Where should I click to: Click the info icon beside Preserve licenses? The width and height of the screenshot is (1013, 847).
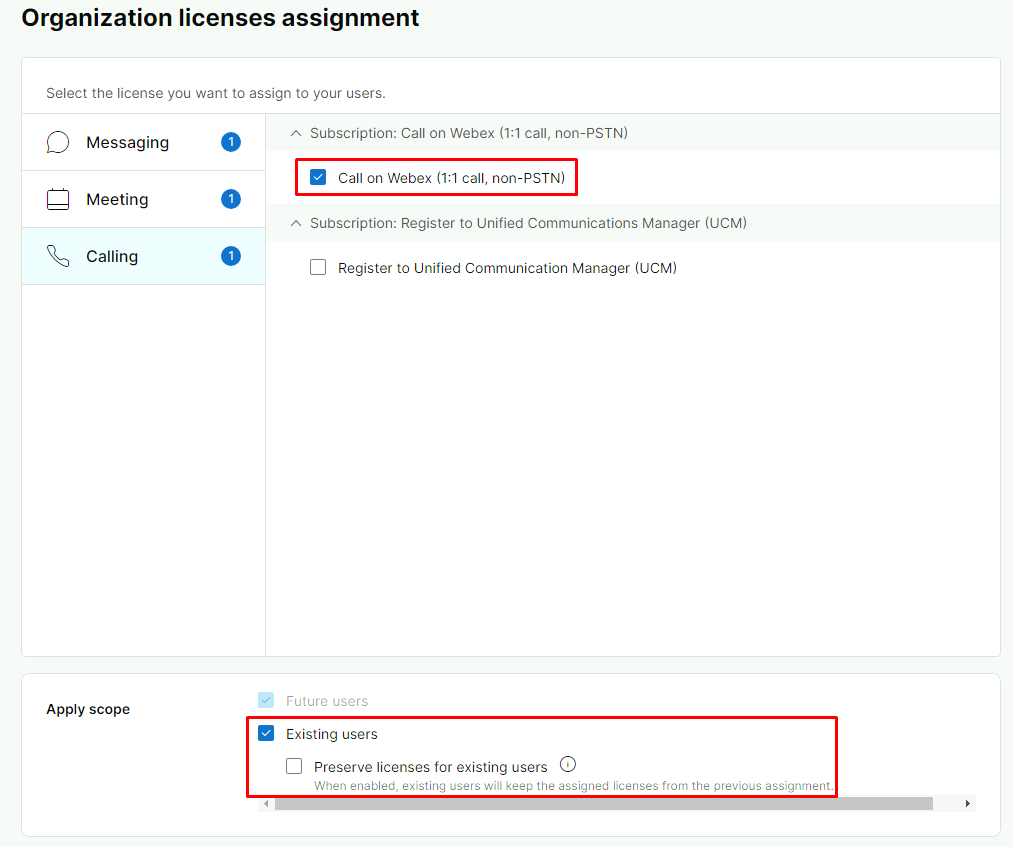pos(568,765)
